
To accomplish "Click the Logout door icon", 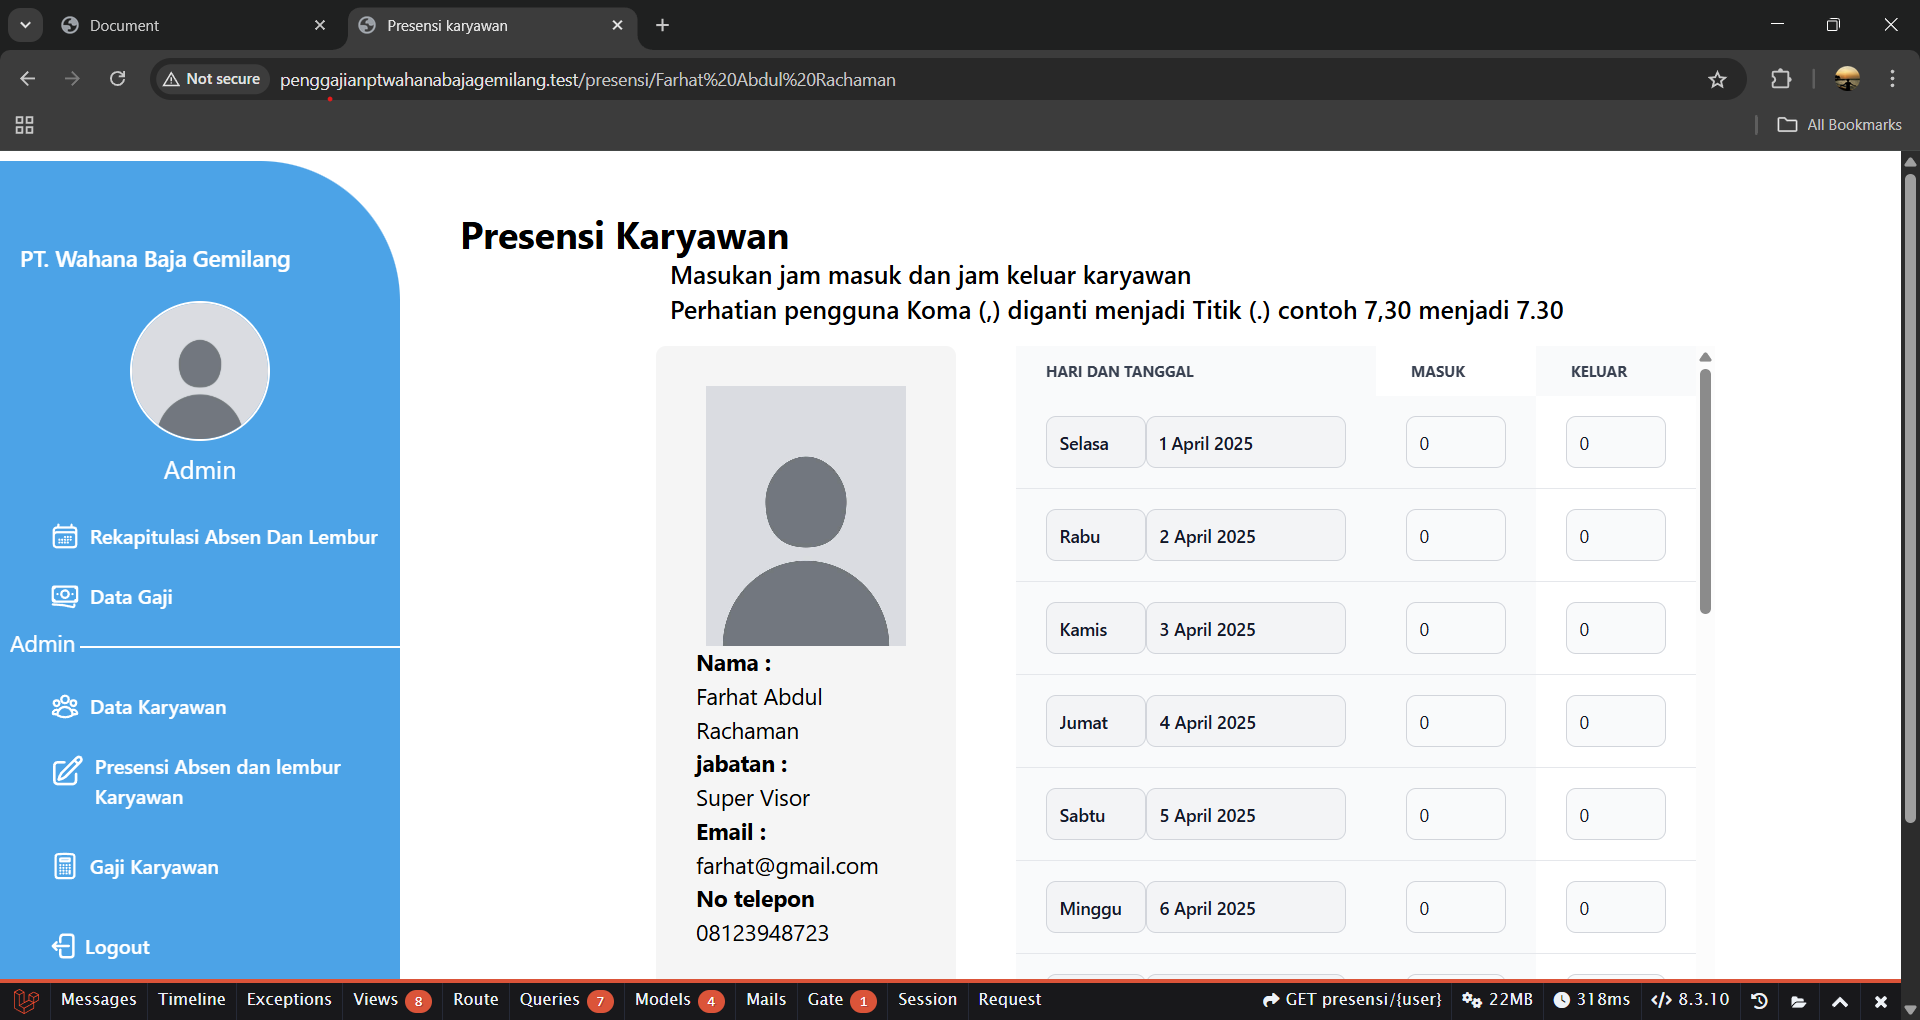I will [x=63, y=946].
